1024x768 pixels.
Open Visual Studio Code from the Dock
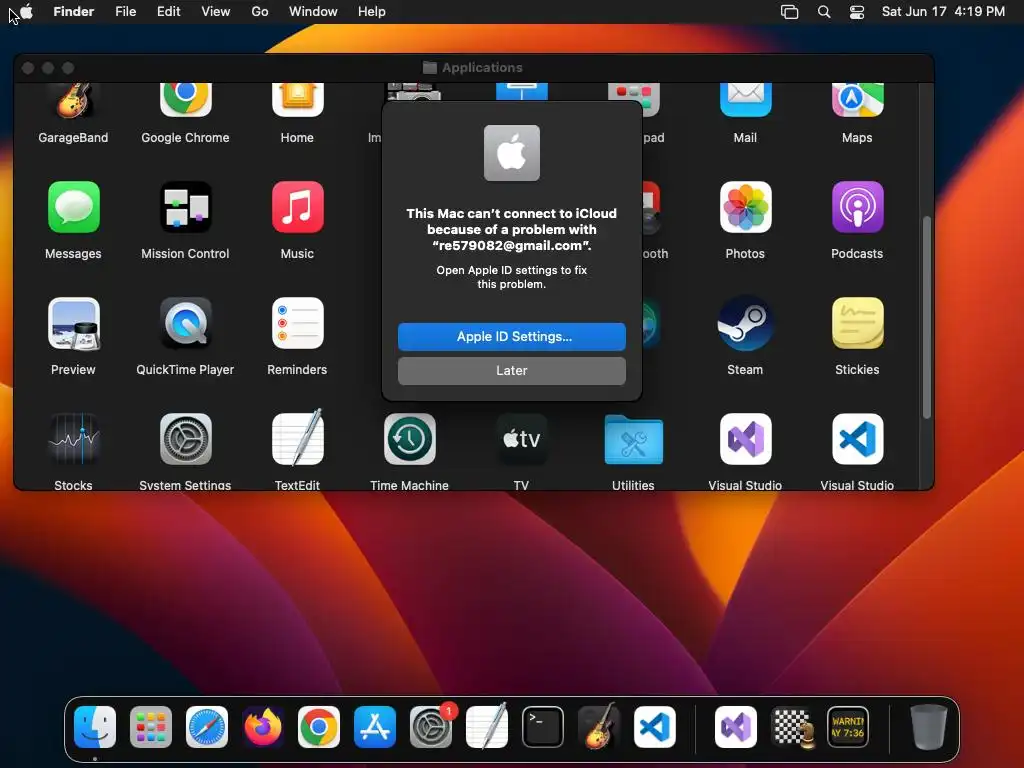(655, 727)
